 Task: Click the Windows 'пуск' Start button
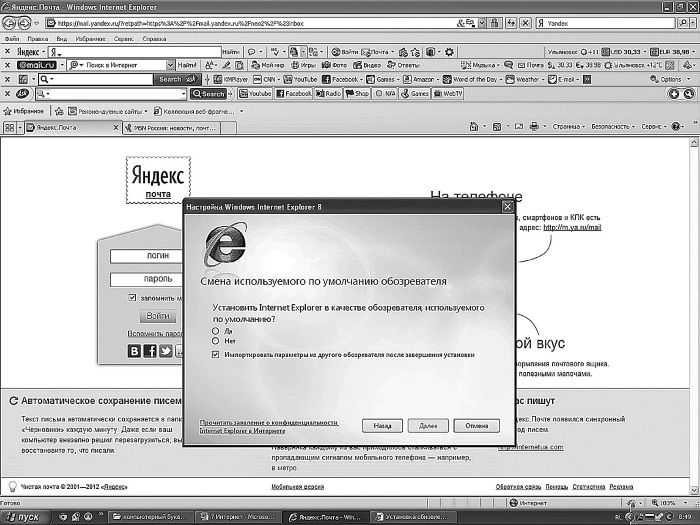(x=24, y=517)
